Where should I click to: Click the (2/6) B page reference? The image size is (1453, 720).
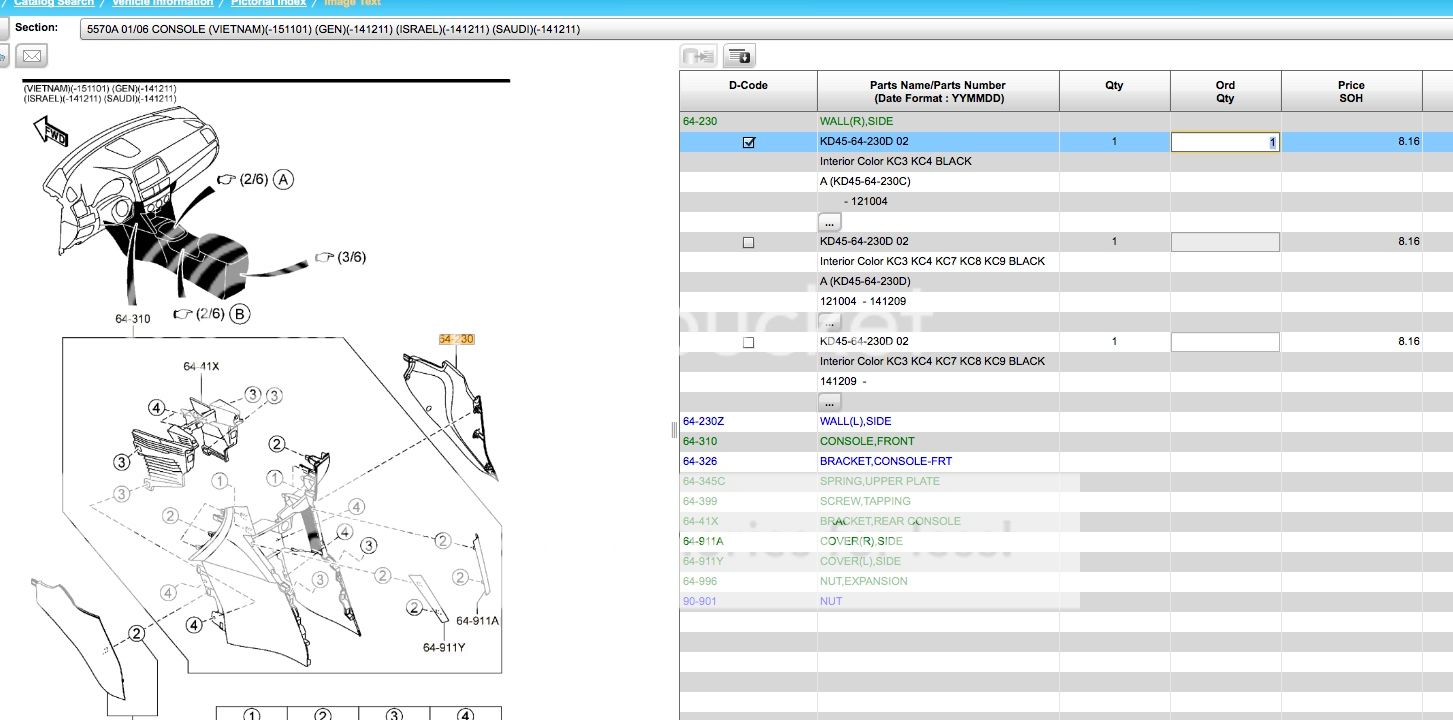pyautogui.click(x=211, y=314)
